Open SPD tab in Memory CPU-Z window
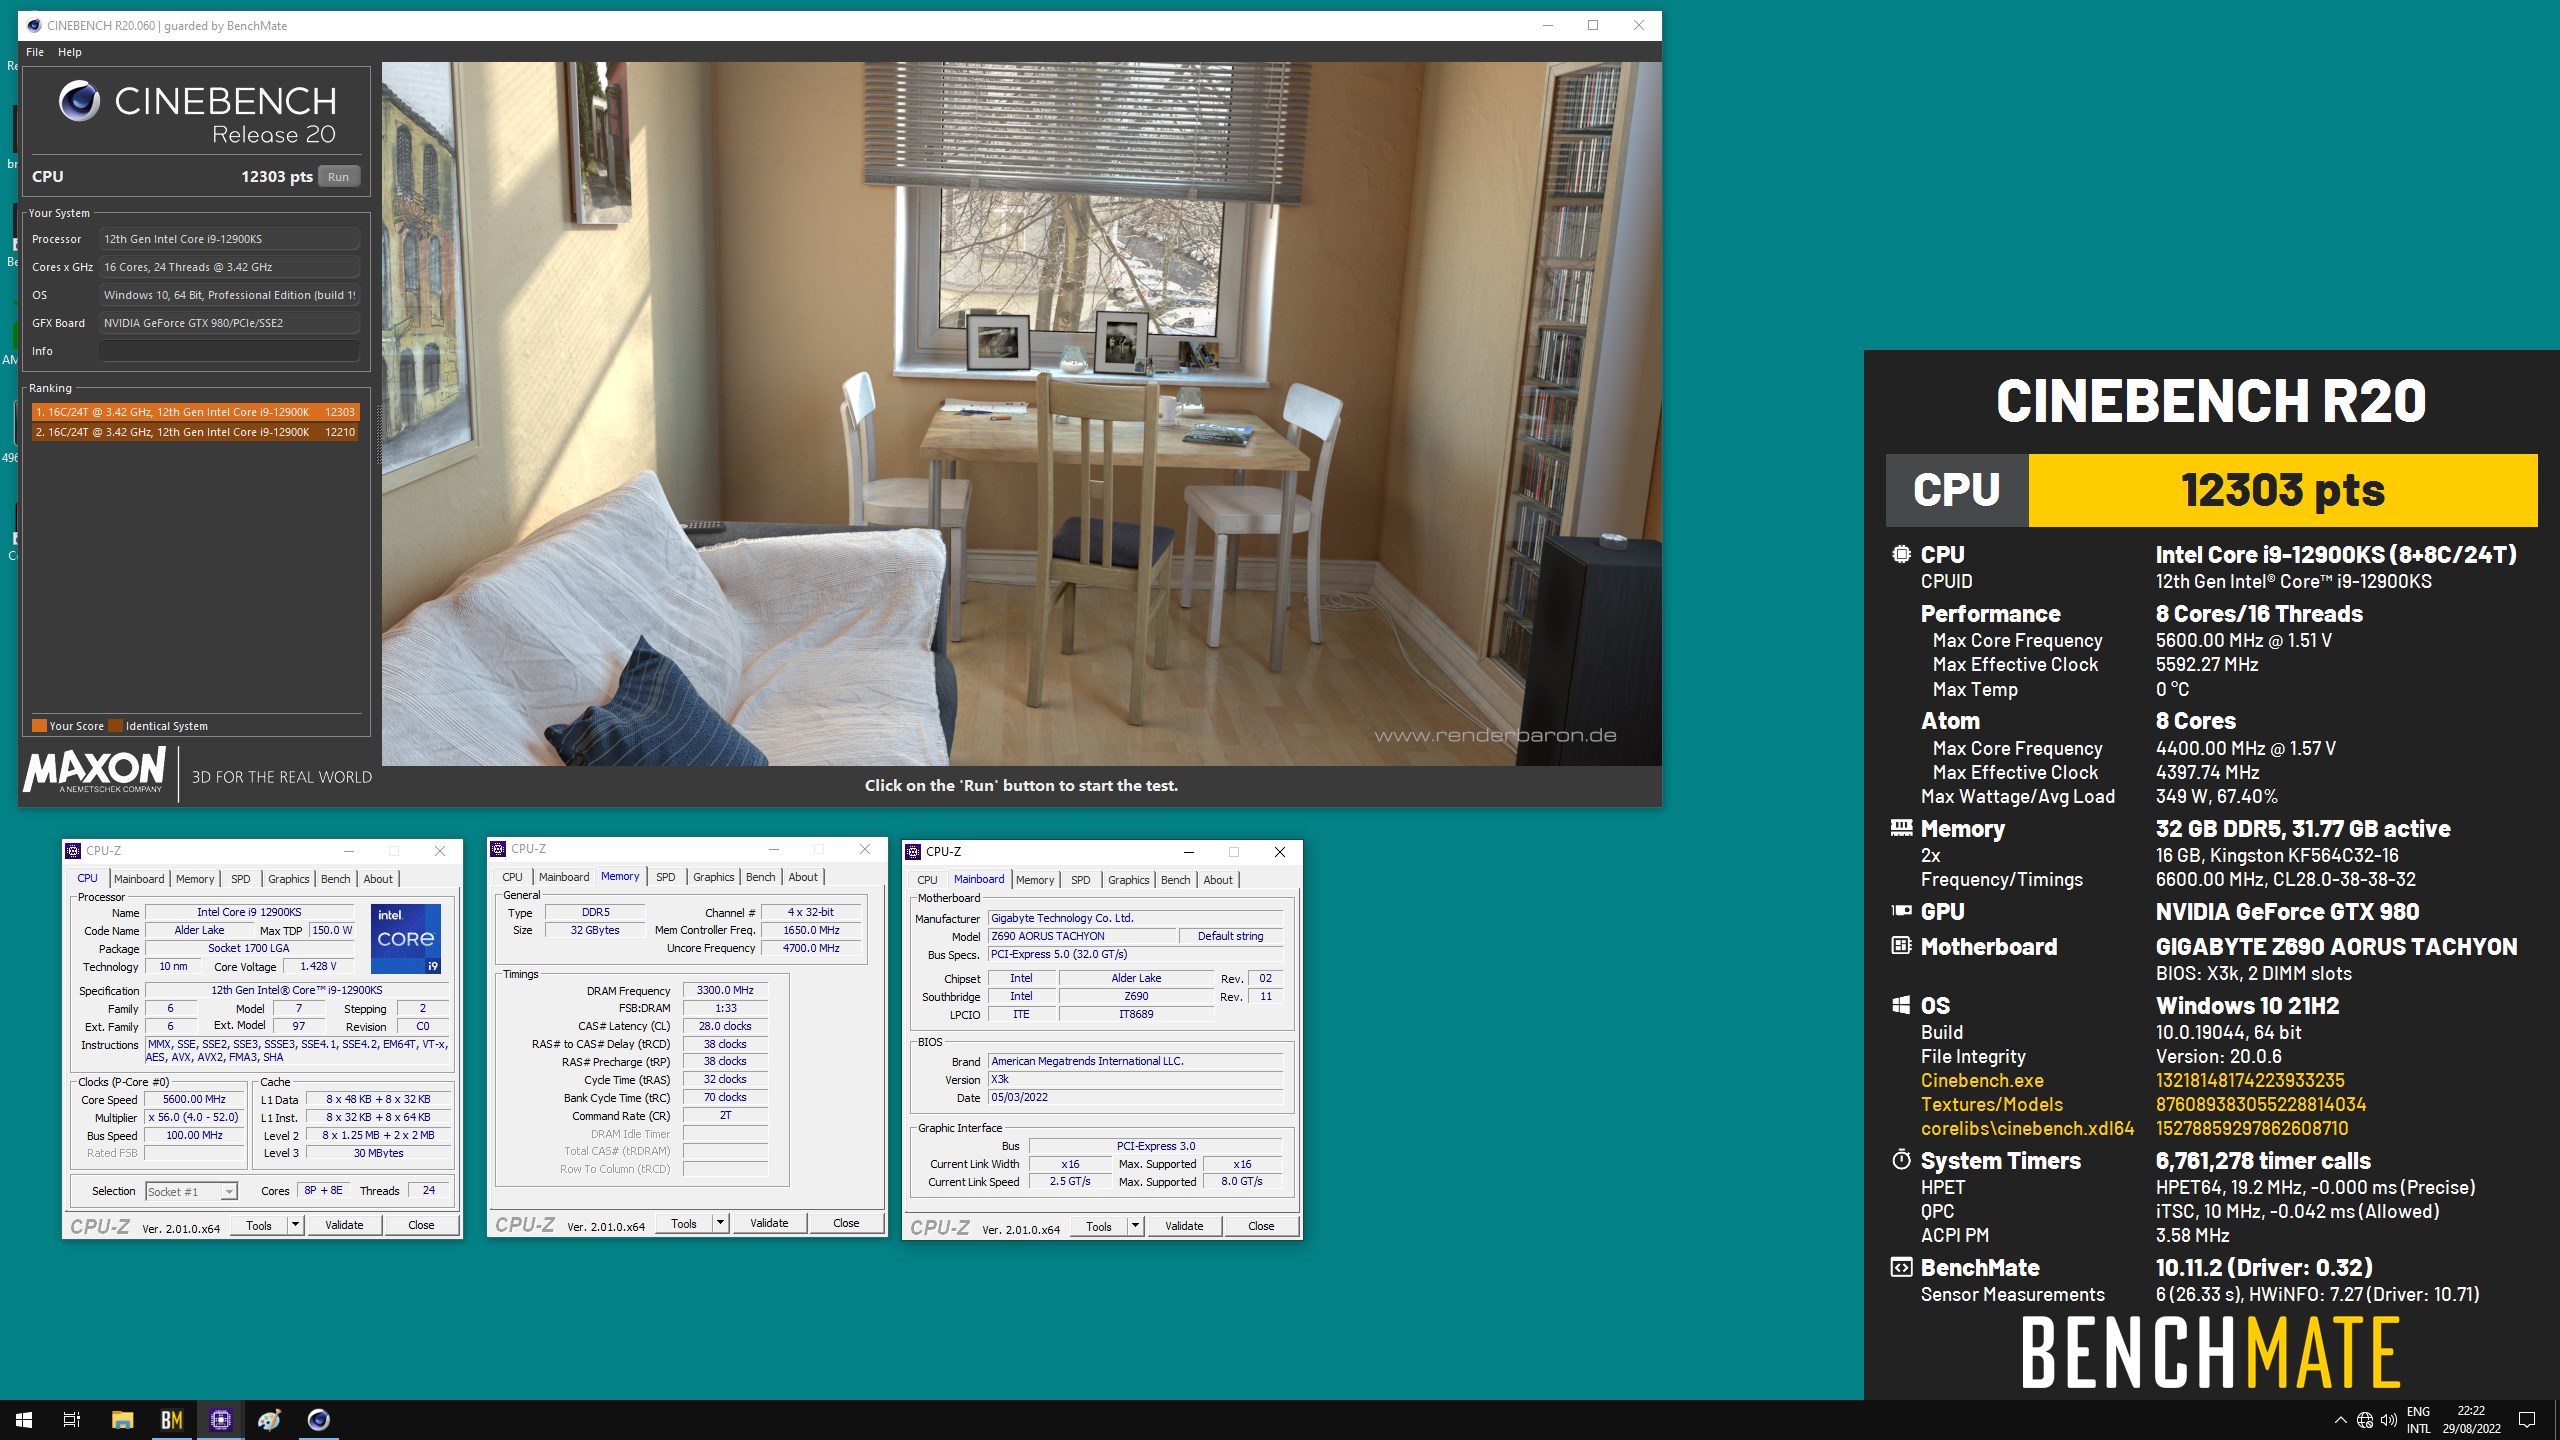Screen dimensions: 2560x1440 pos(666,877)
